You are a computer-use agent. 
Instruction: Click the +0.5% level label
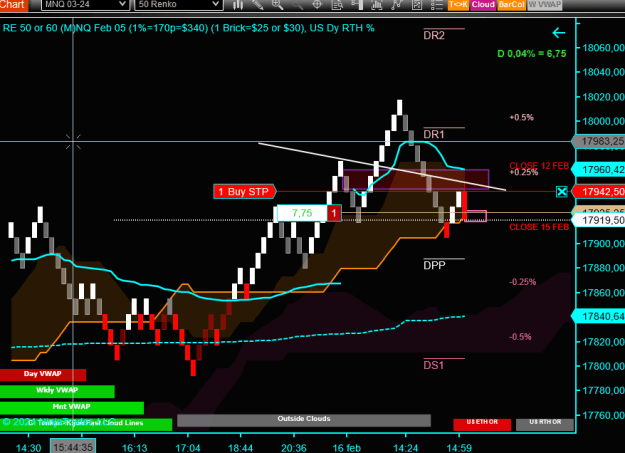521,117
